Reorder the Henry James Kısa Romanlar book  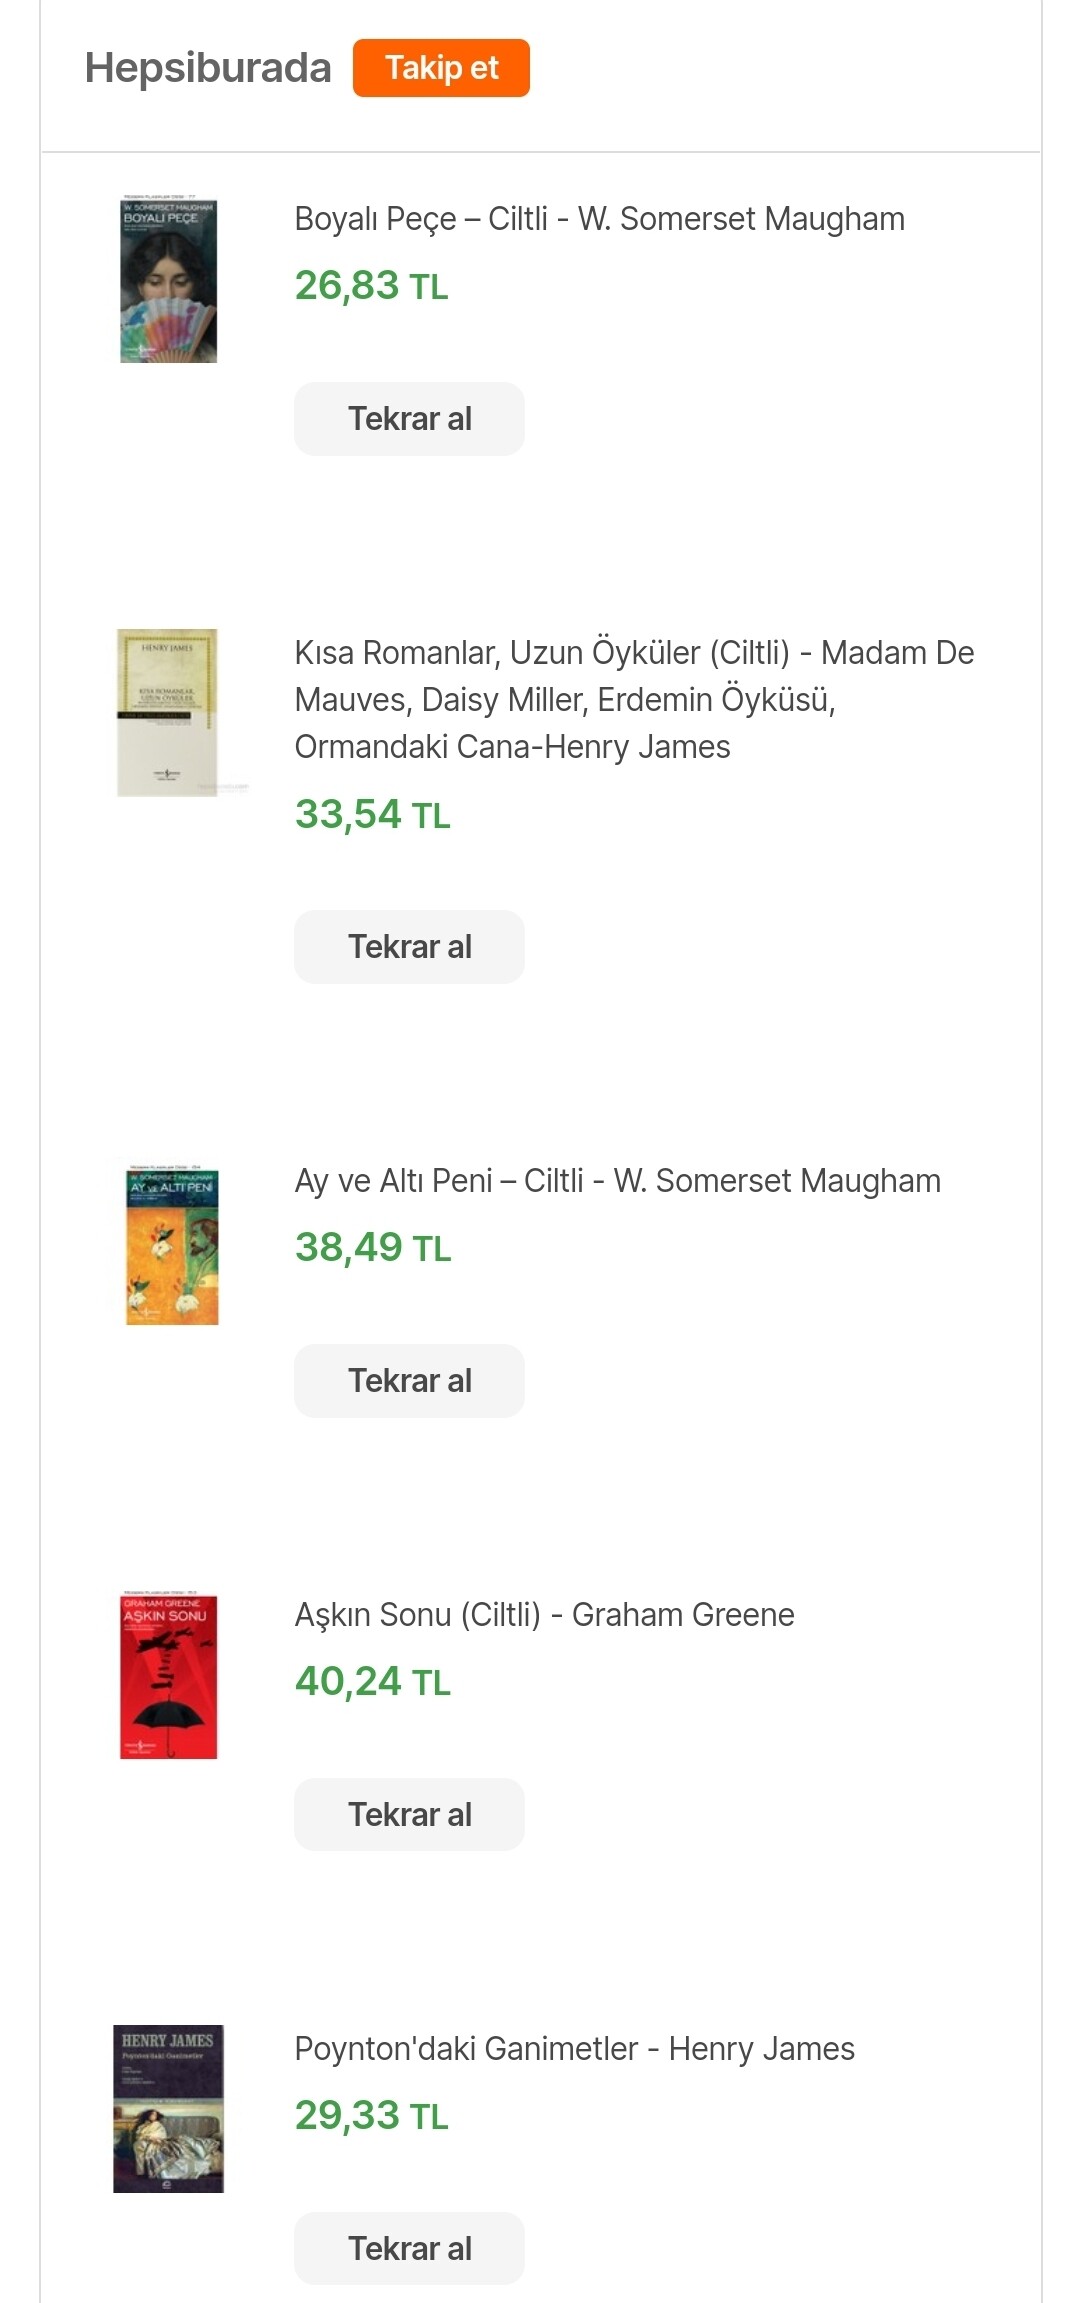409,946
